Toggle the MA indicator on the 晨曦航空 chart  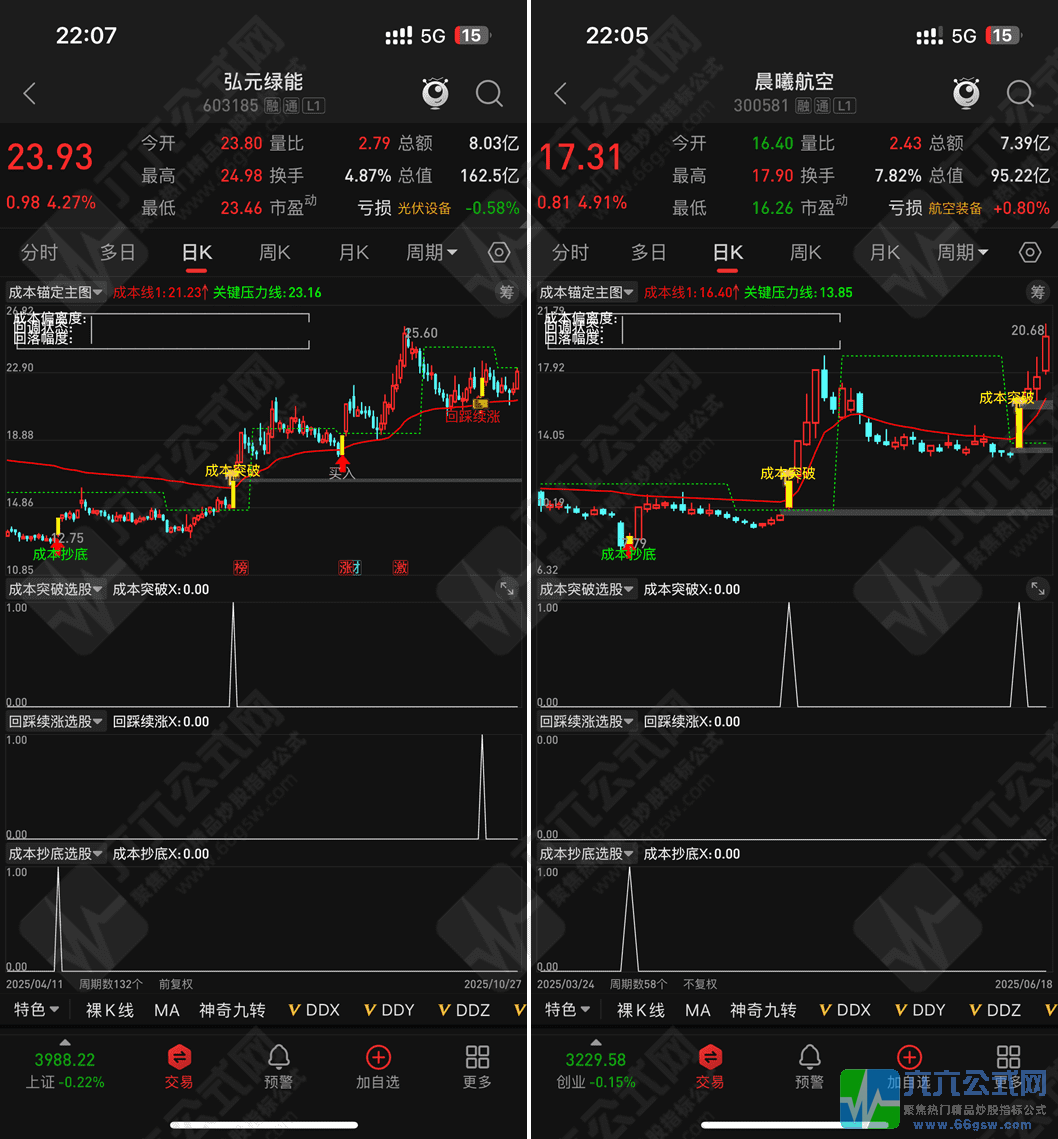(698, 1010)
